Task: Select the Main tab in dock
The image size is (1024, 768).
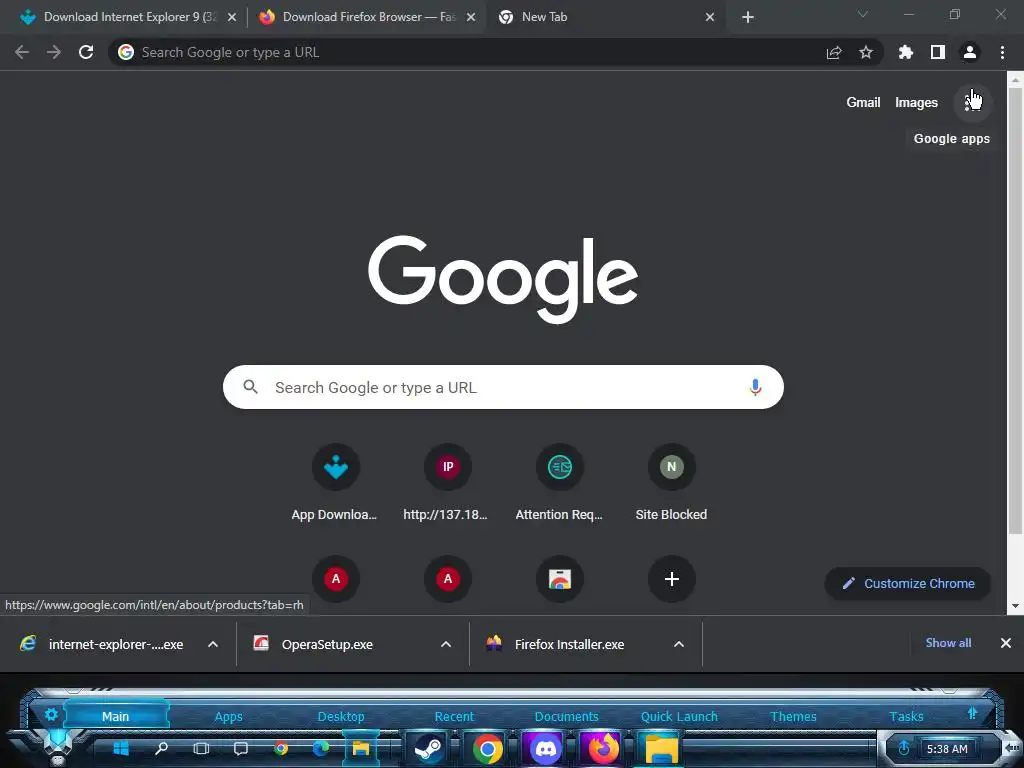Action: 116,716
